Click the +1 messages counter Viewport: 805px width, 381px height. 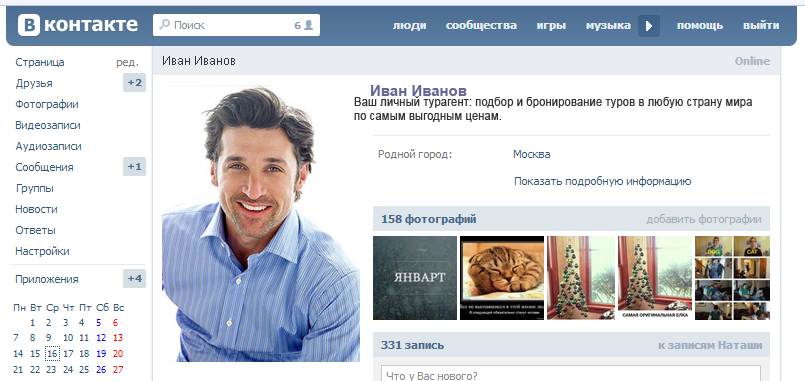(x=135, y=166)
